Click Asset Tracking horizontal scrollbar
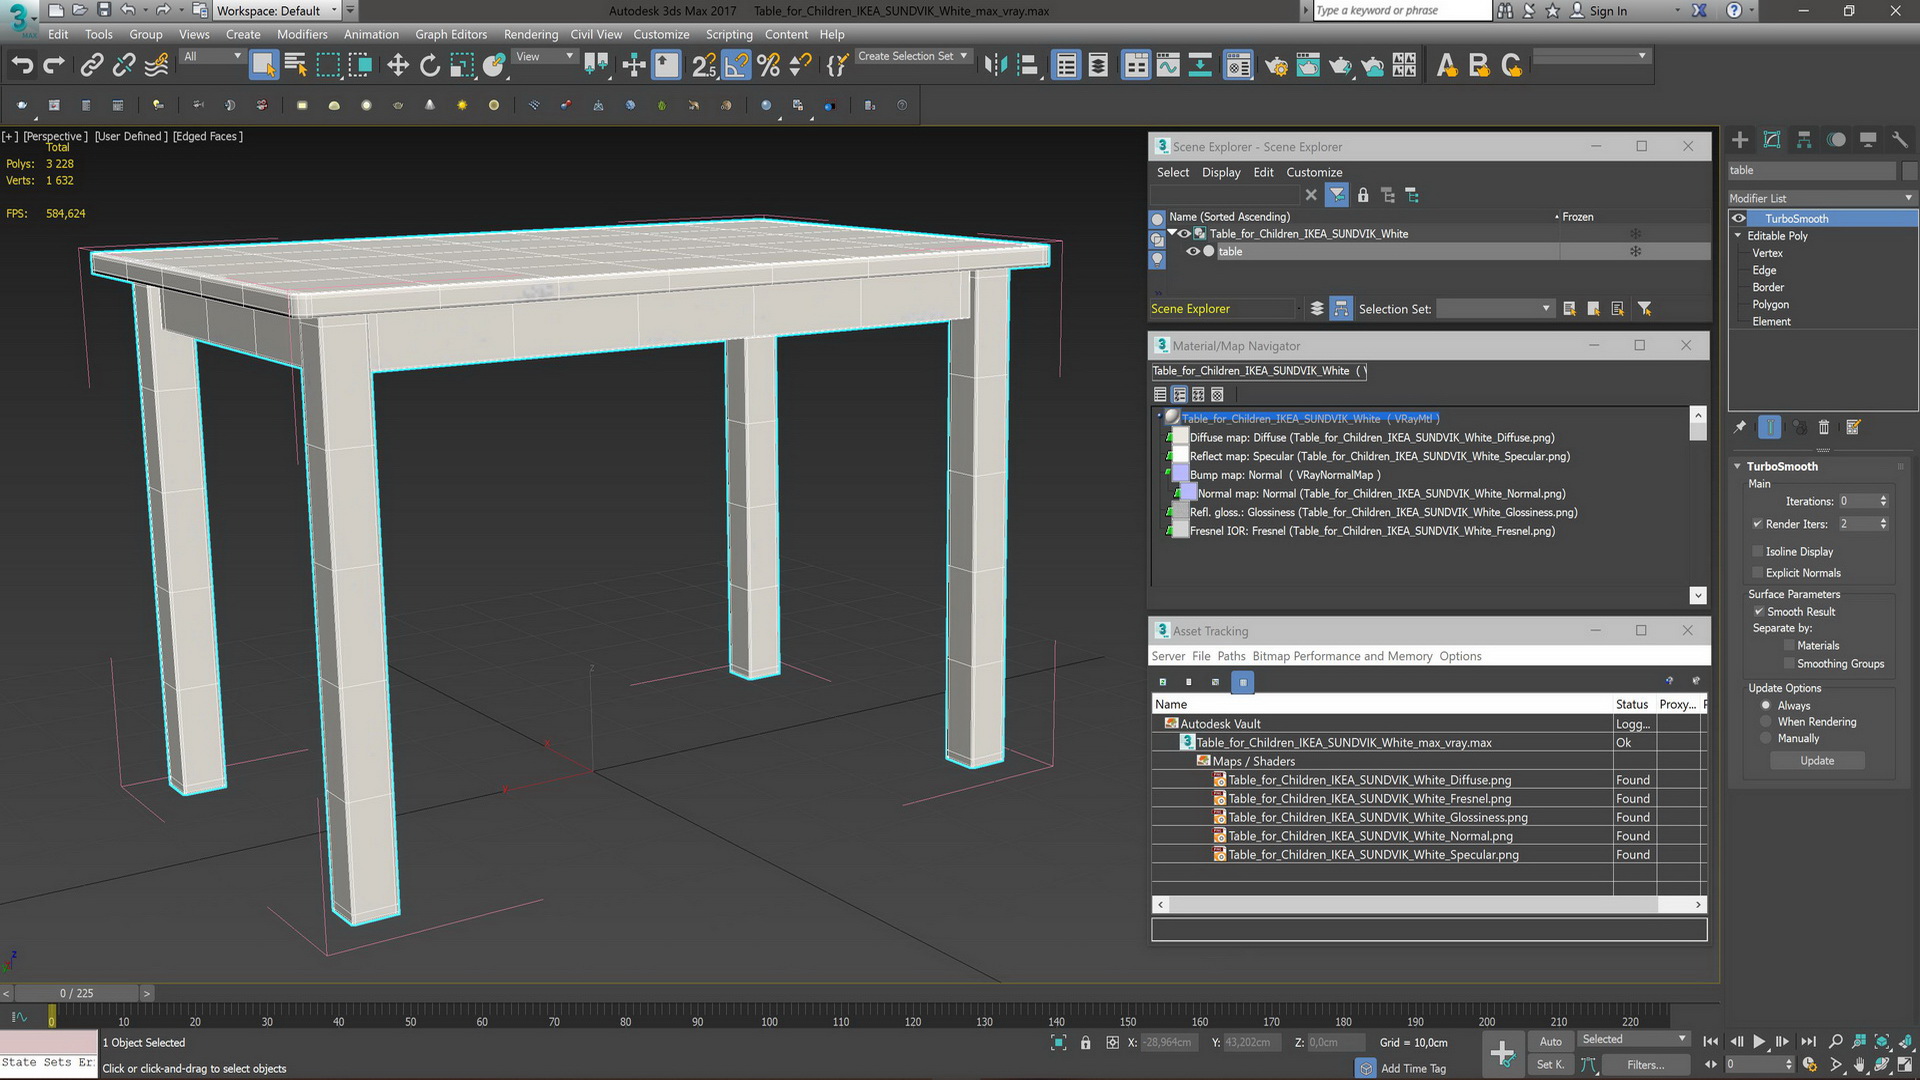 (x=1429, y=905)
